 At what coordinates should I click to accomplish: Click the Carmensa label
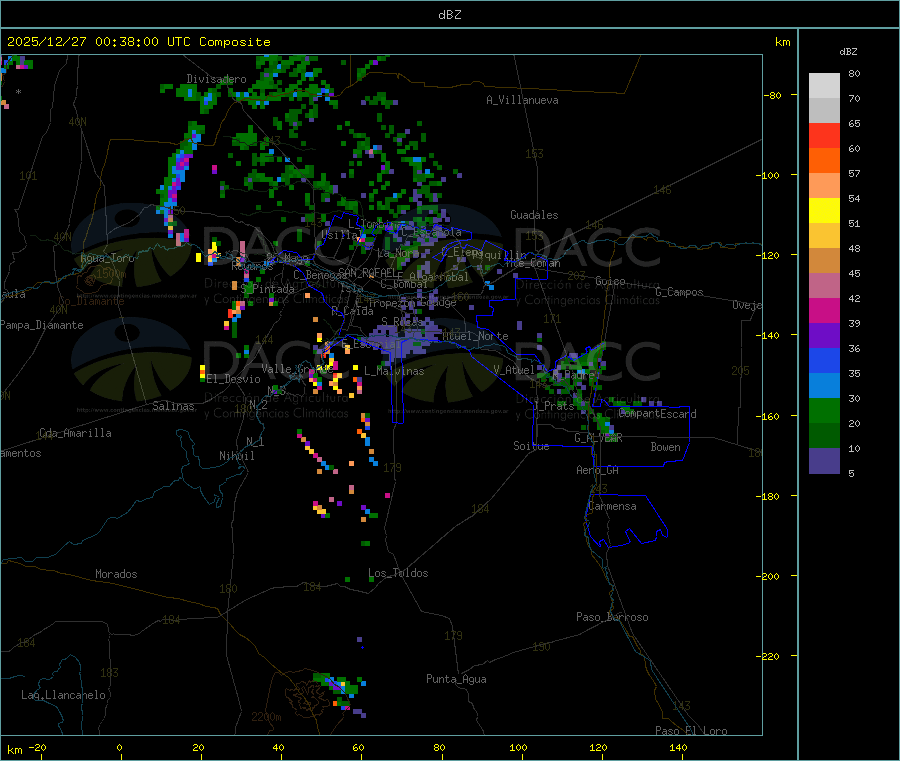(612, 506)
